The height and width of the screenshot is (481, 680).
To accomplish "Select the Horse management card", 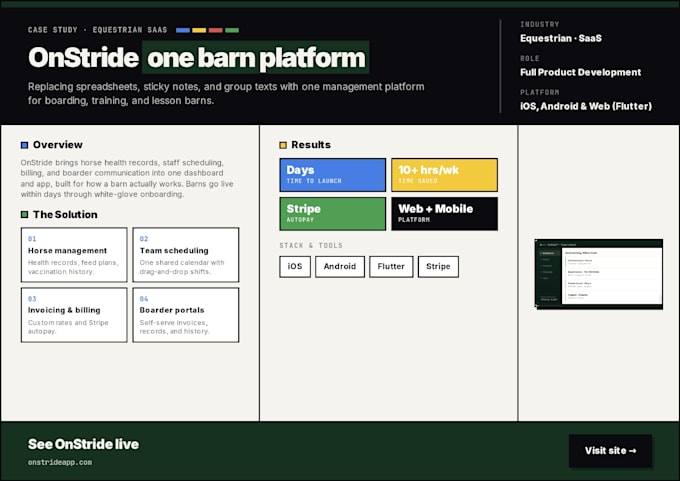I will 74,255.
